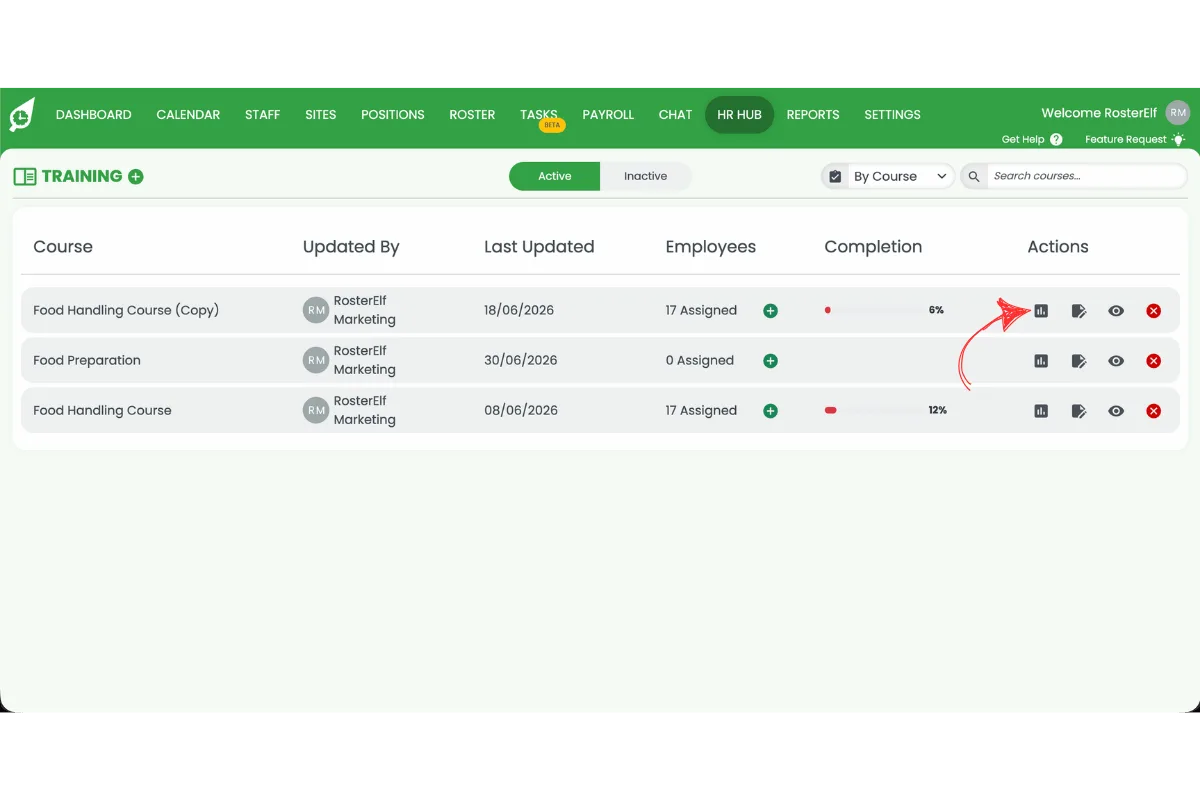Switch to Active courses

point(555,176)
